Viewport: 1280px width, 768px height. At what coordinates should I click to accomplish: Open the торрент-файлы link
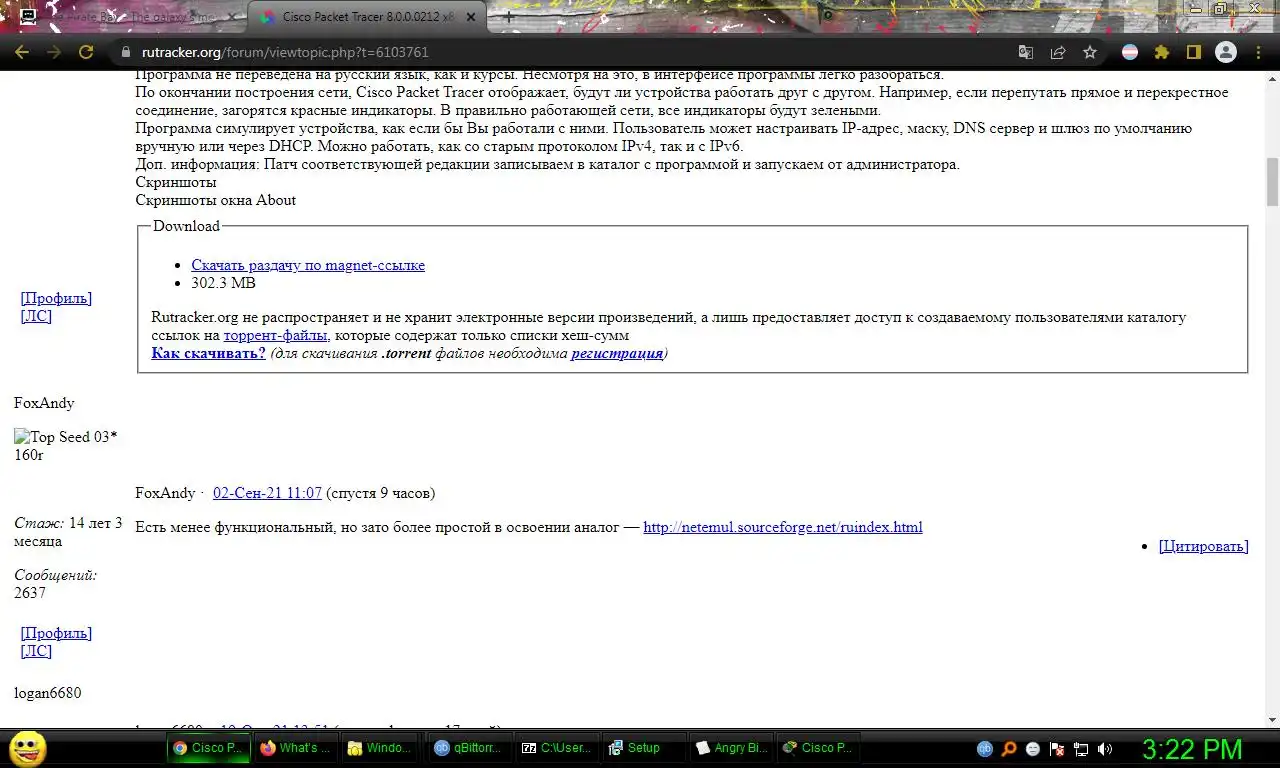[x=276, y=335]
